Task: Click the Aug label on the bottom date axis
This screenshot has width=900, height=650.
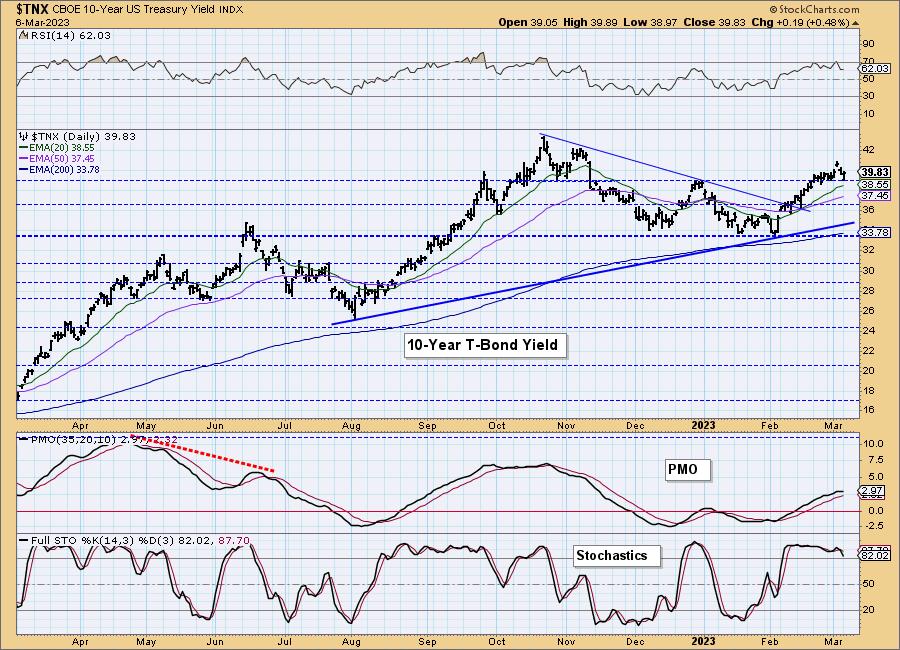Action: pos(351,641)
